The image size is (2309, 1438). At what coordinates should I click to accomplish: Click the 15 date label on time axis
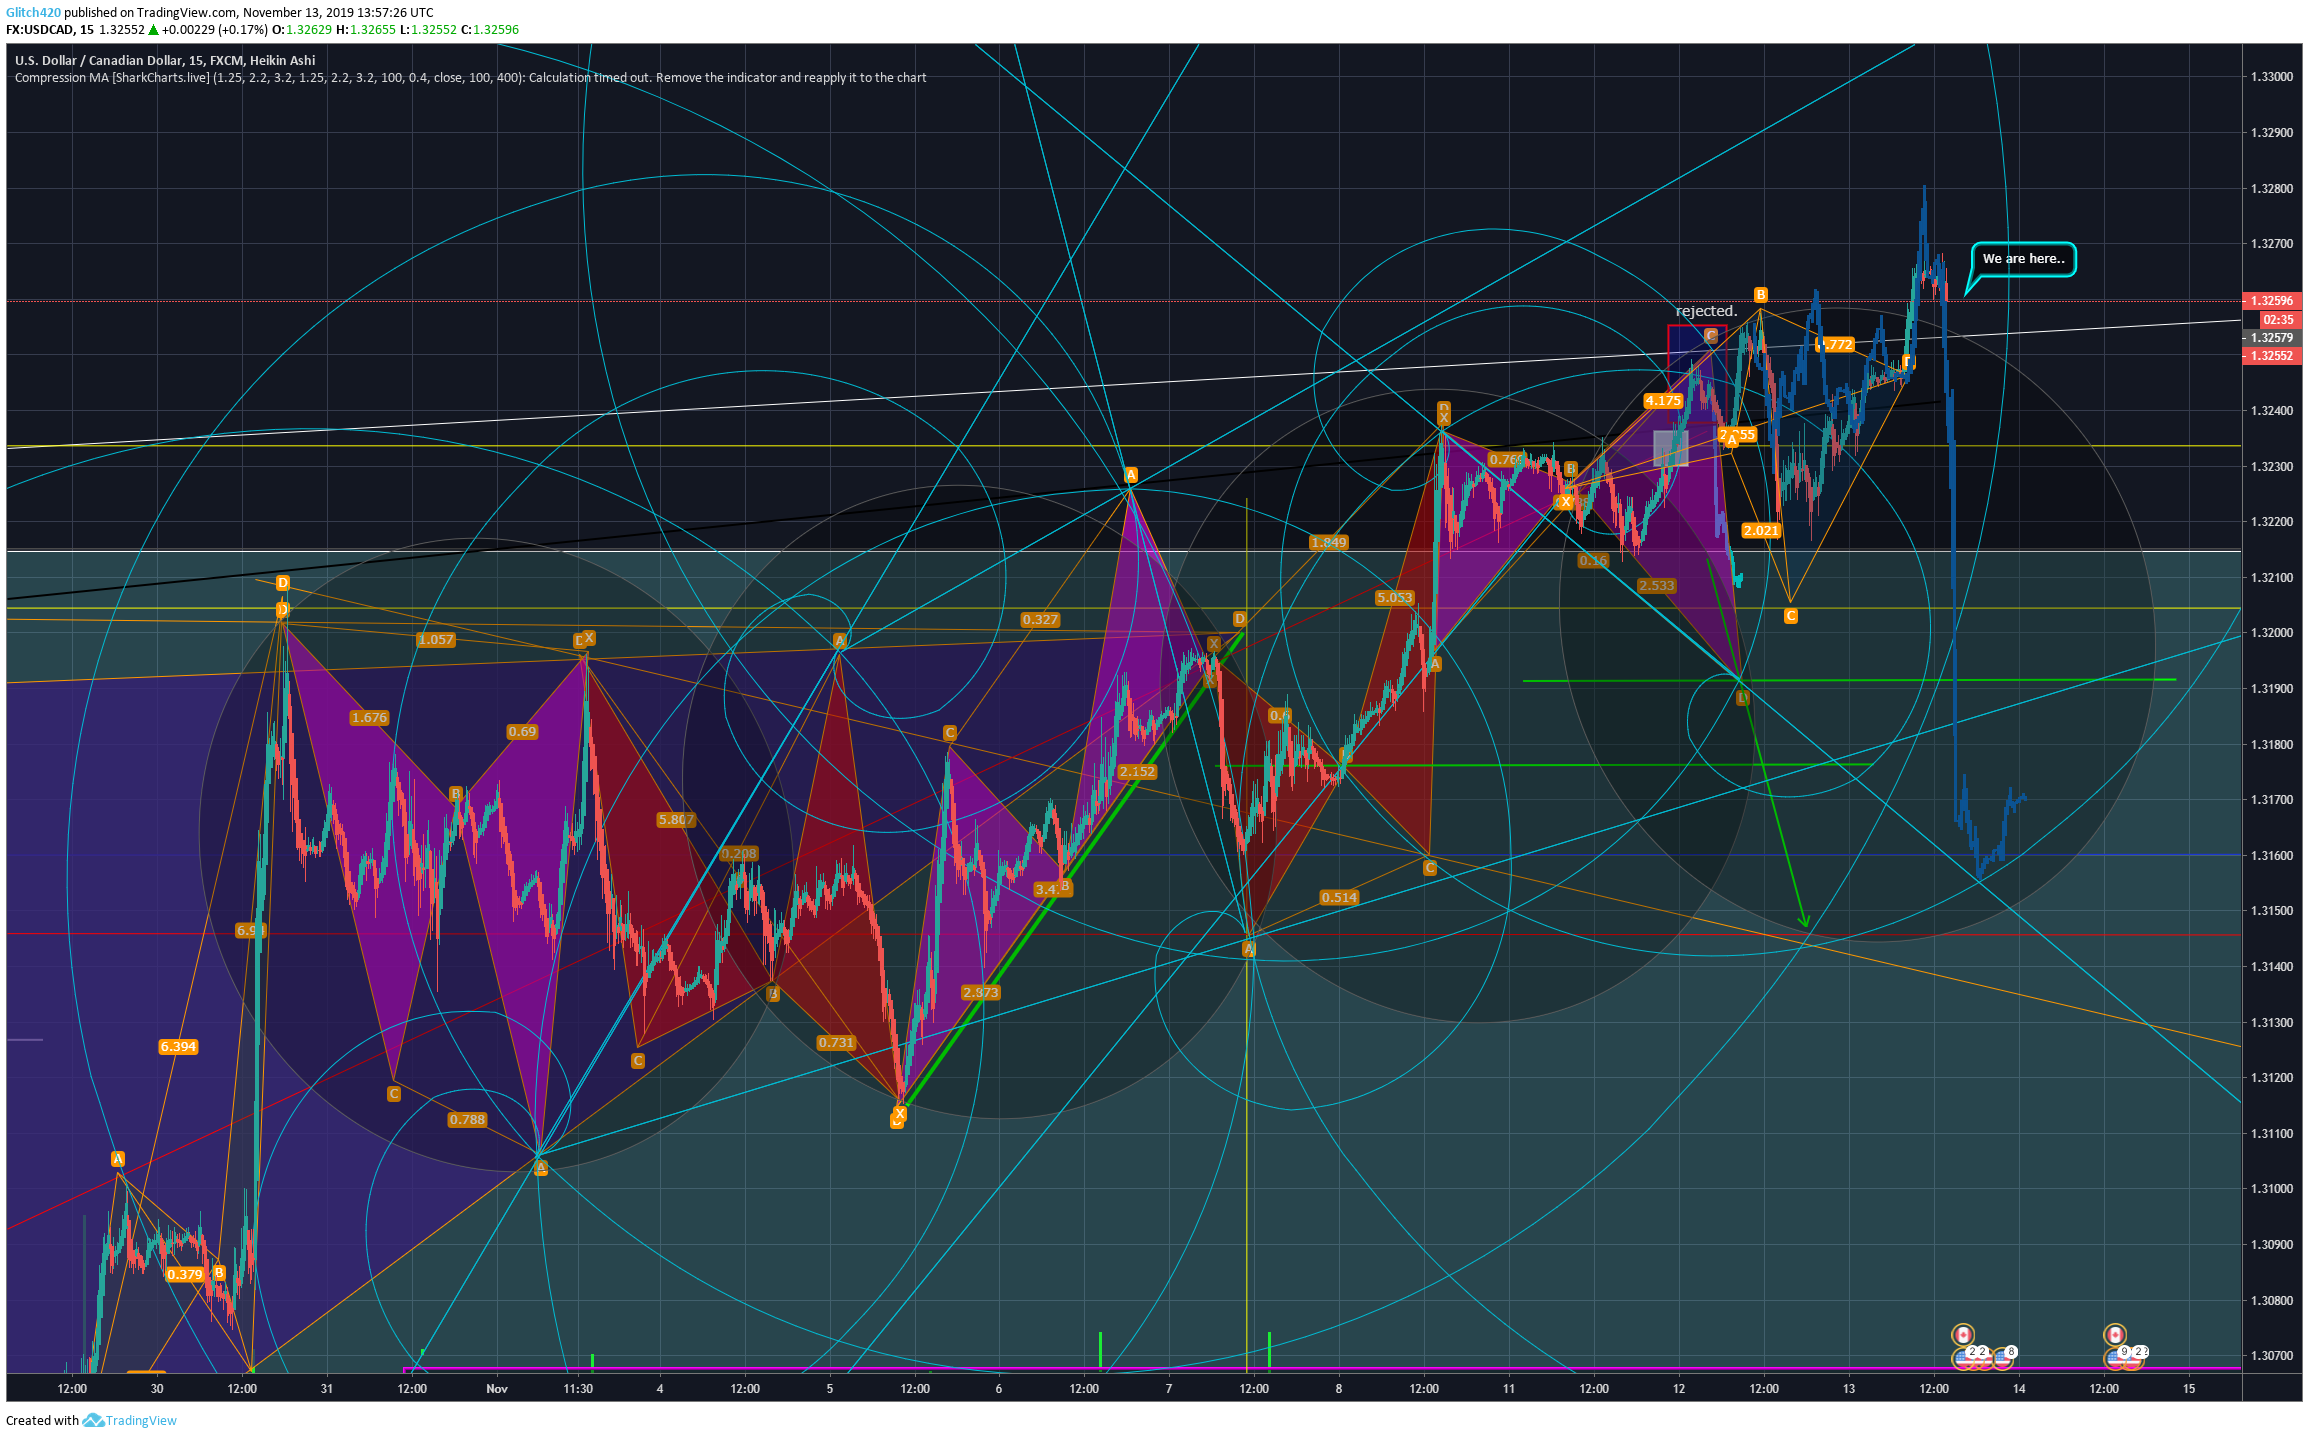[x=2189, y=1389]
